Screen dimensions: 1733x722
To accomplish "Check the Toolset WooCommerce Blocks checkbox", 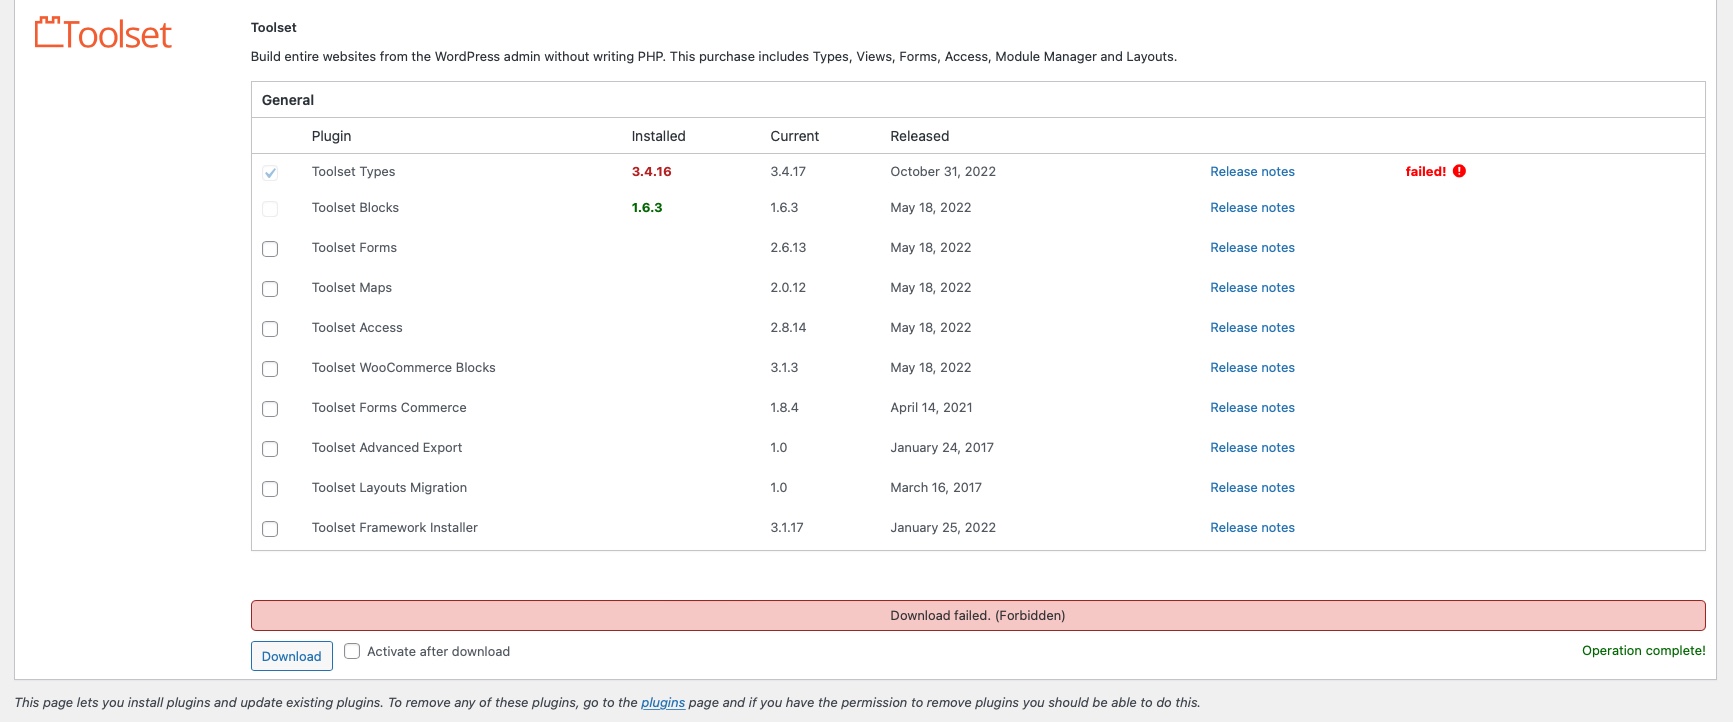I will pos(270,369).
